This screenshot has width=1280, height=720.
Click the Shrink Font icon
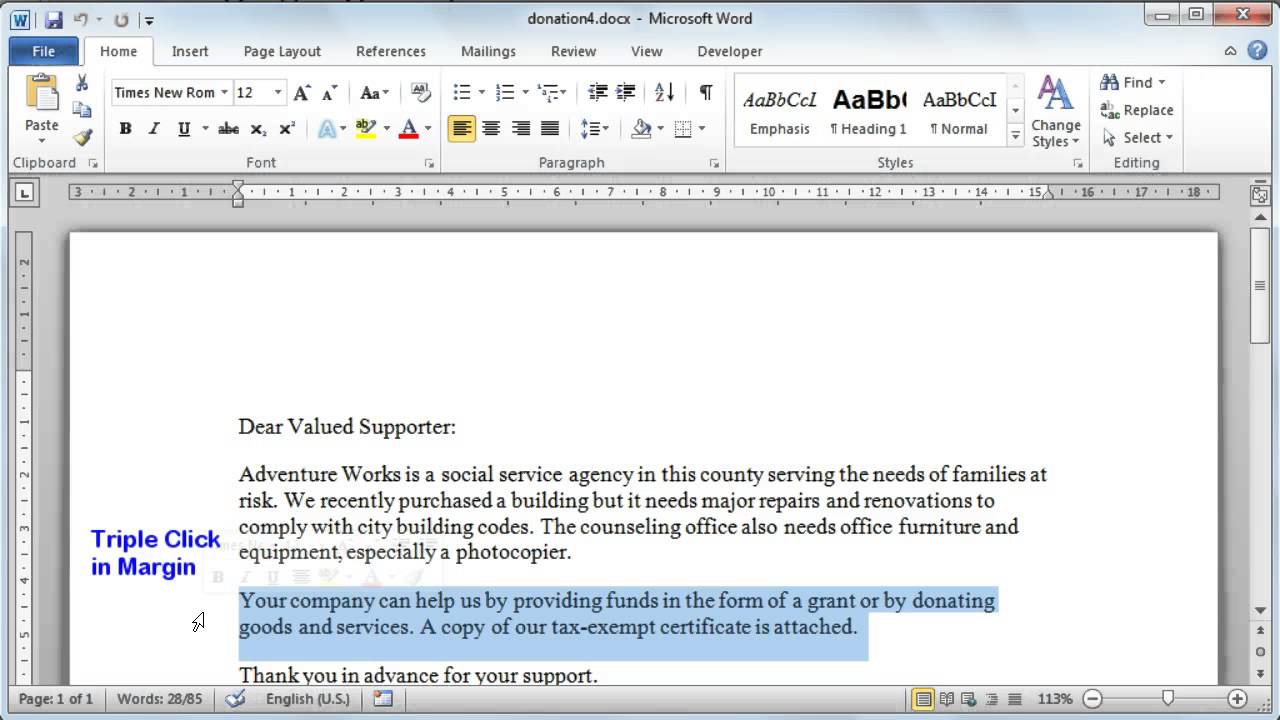coord(329,93)
